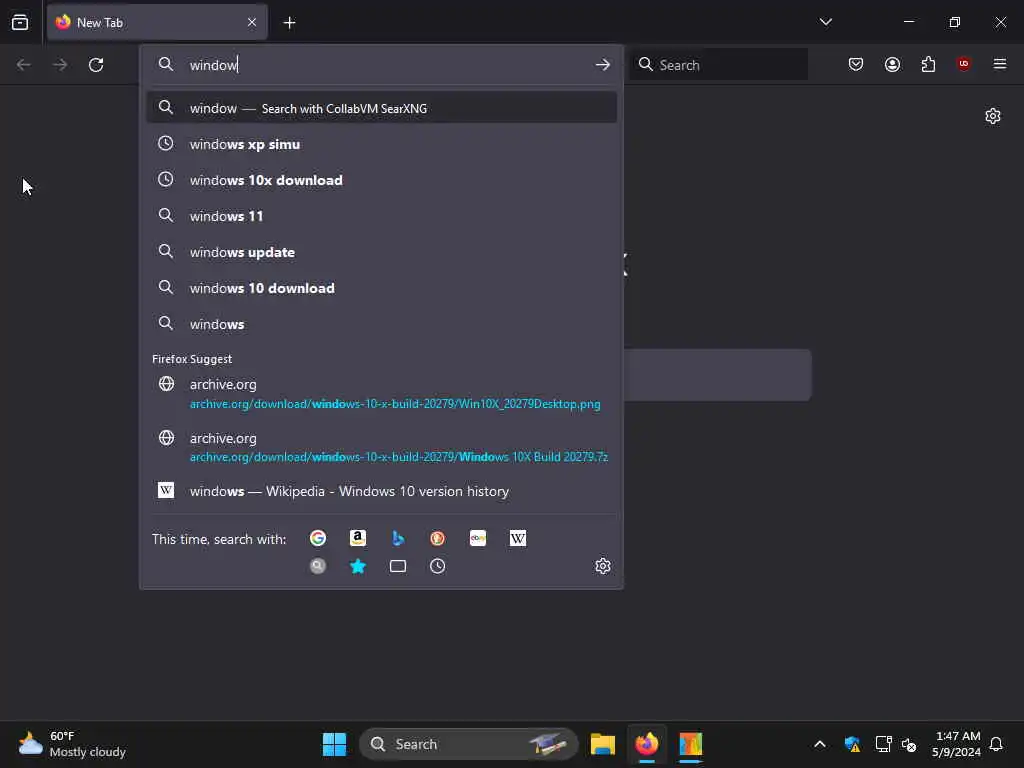The image size is (1024, 768).
Task: Click the address bar containing 'window'
Action: click(381, 65)
